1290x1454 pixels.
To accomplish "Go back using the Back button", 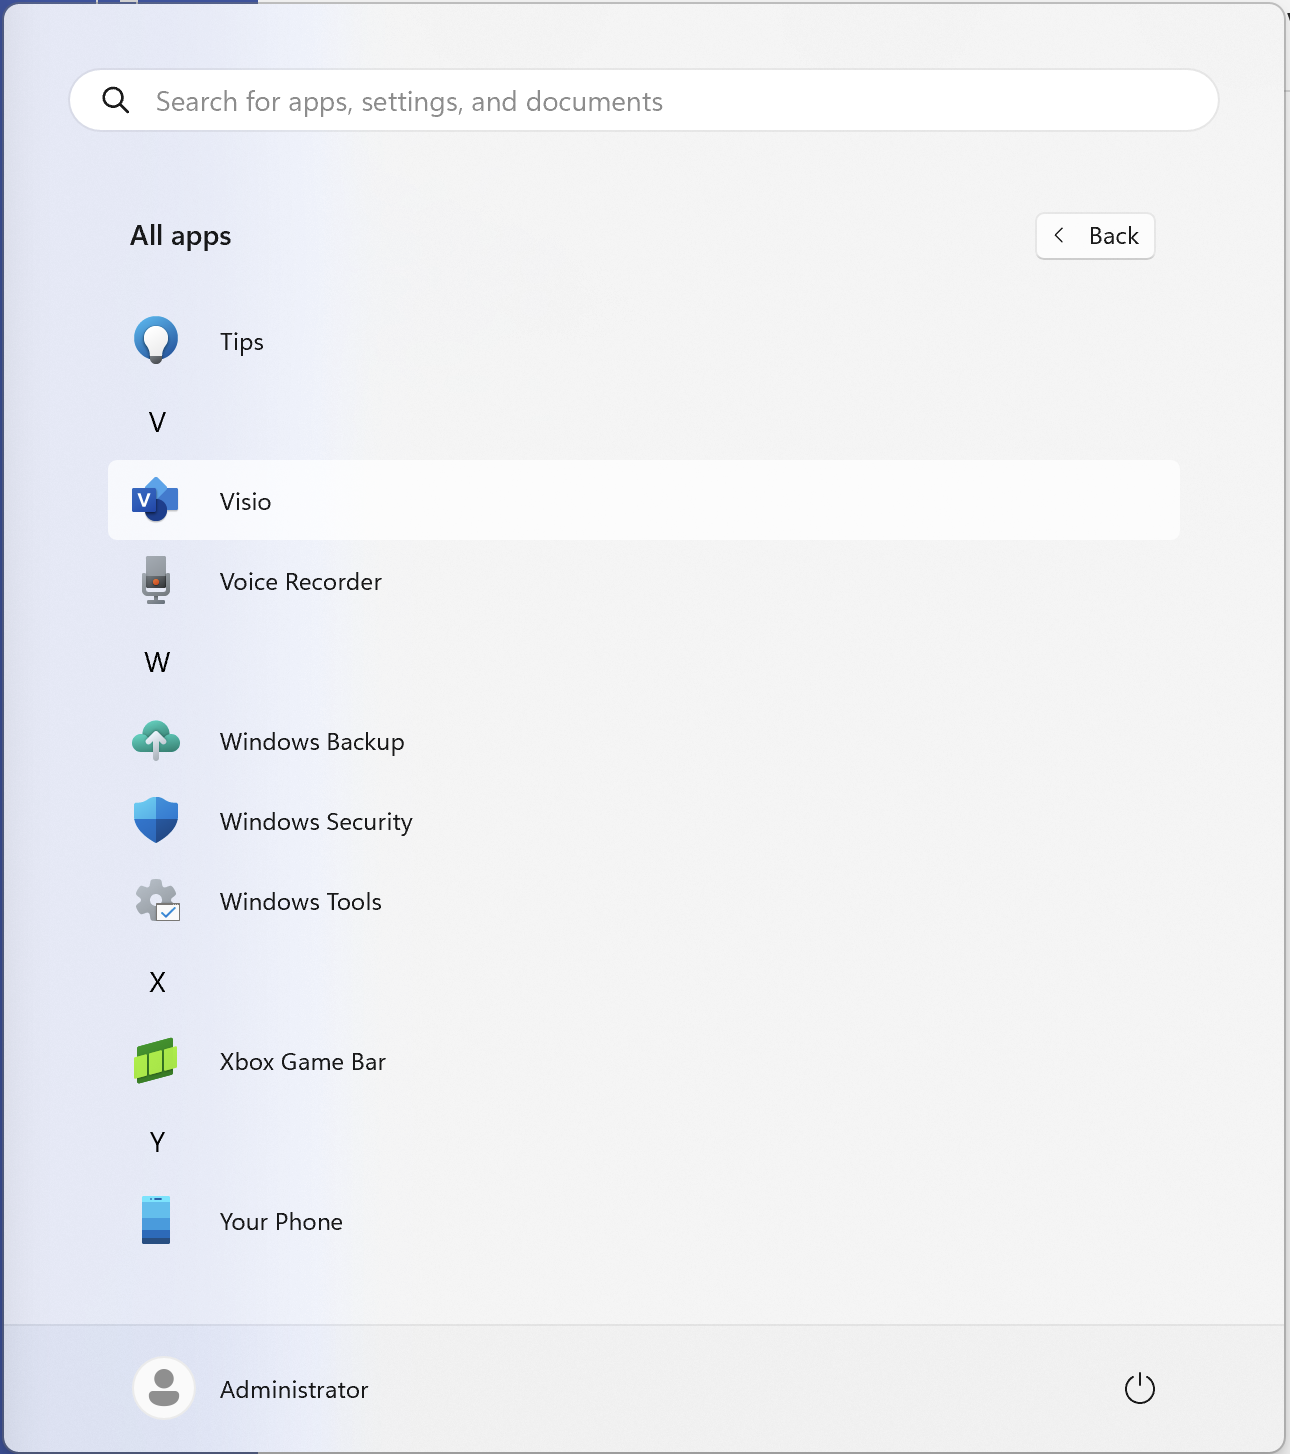I will [1095, 236].
